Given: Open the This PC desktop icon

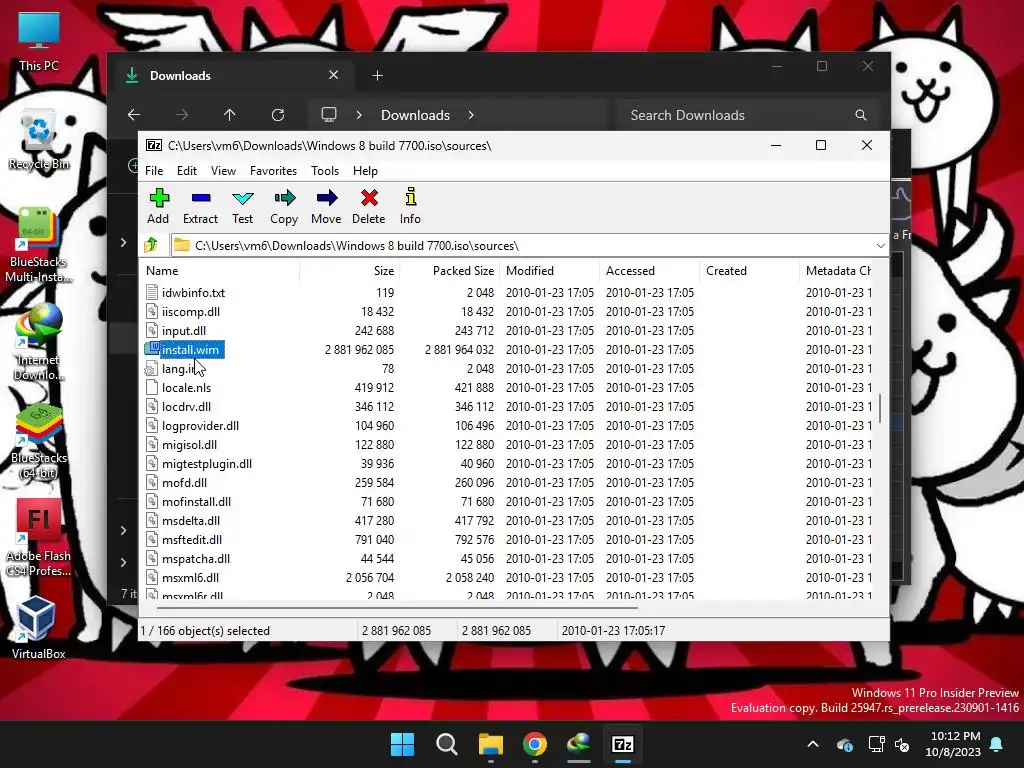Looking at the screenshot, I should point(39,41).
